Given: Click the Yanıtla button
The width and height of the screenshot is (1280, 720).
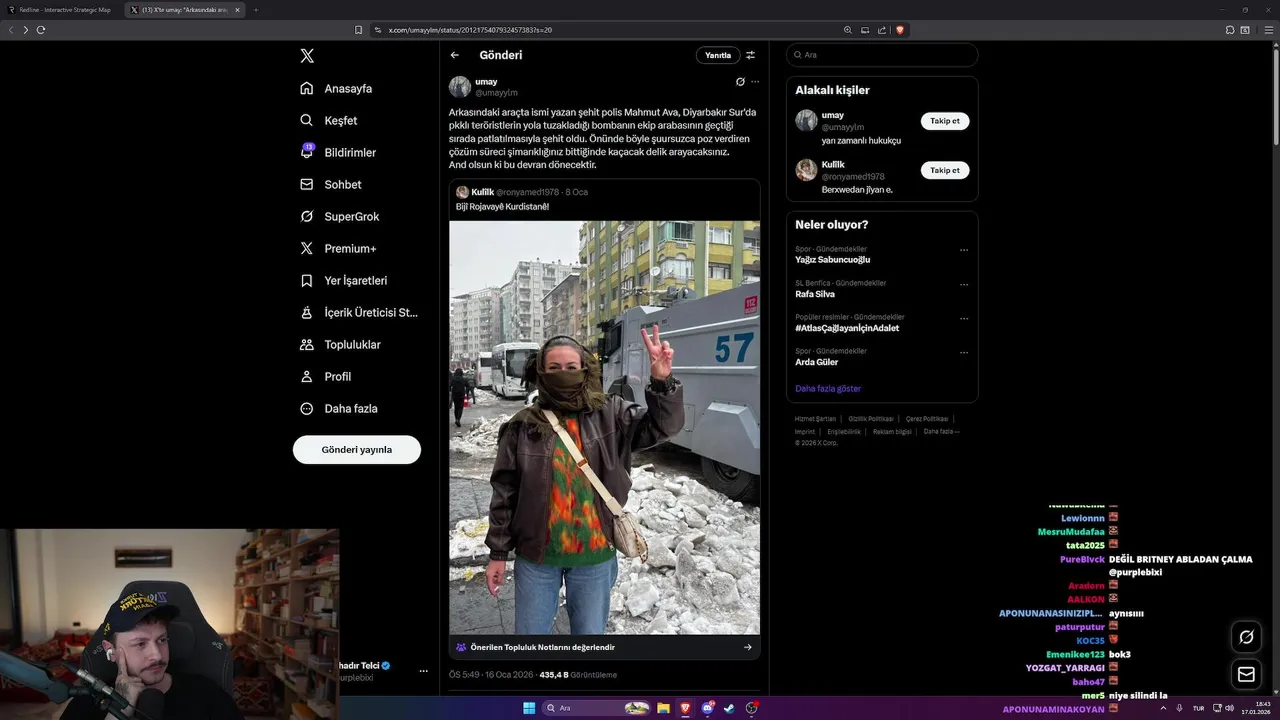Looking at the screenshot, I should (718, 55).
